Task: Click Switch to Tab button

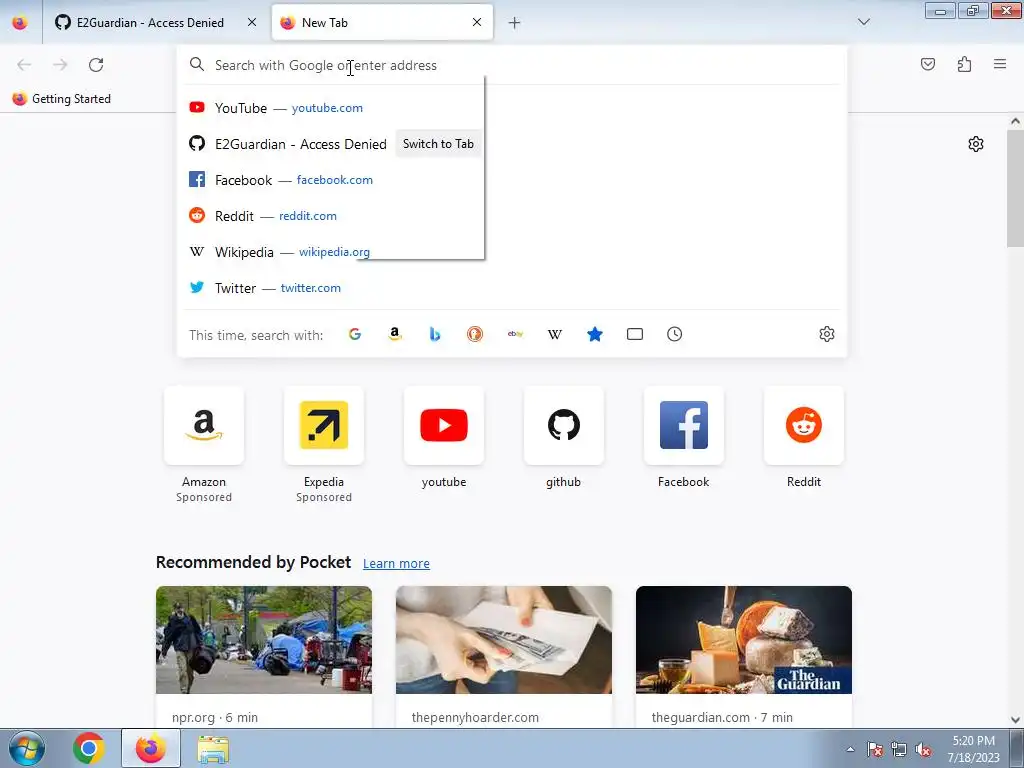Action: coord(438,144)
